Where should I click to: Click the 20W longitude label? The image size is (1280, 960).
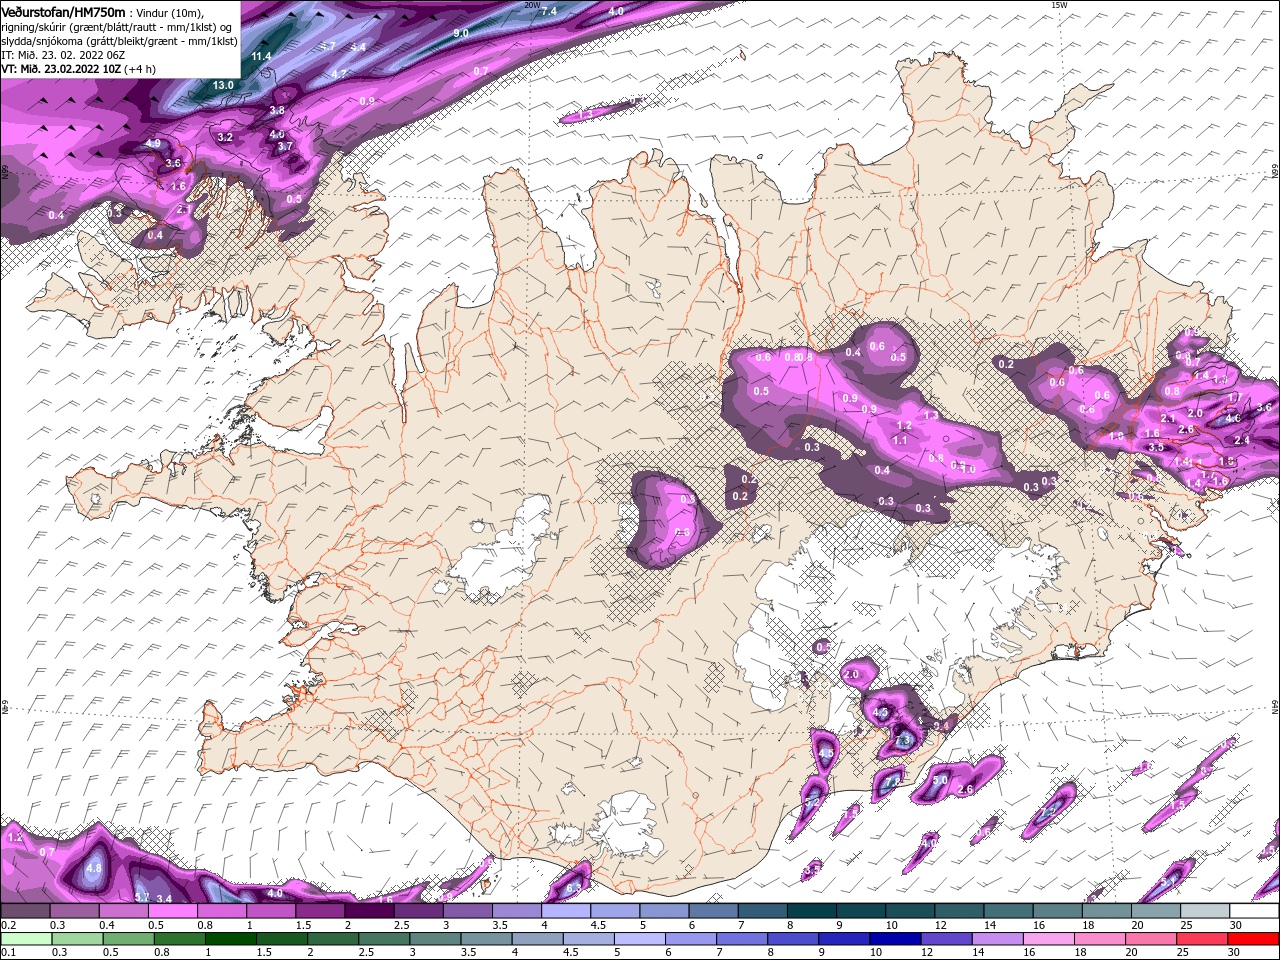[x=532, y=5]
